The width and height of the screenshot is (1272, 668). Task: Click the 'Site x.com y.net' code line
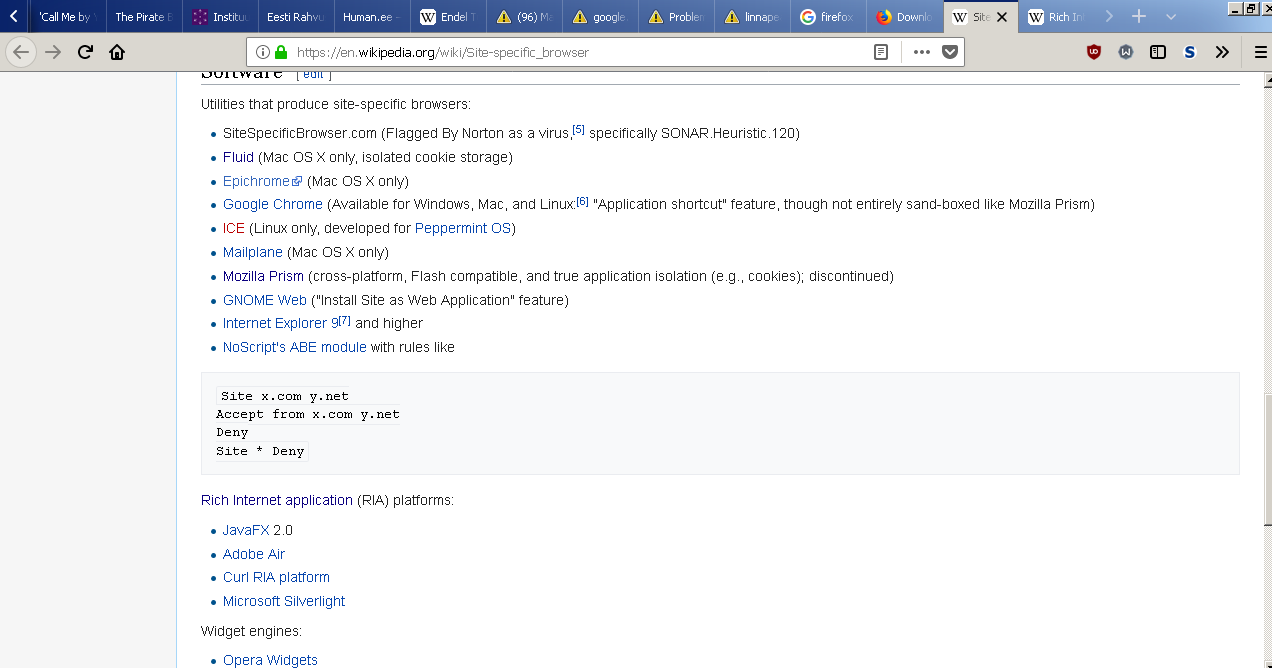click(x=285, y=396)
